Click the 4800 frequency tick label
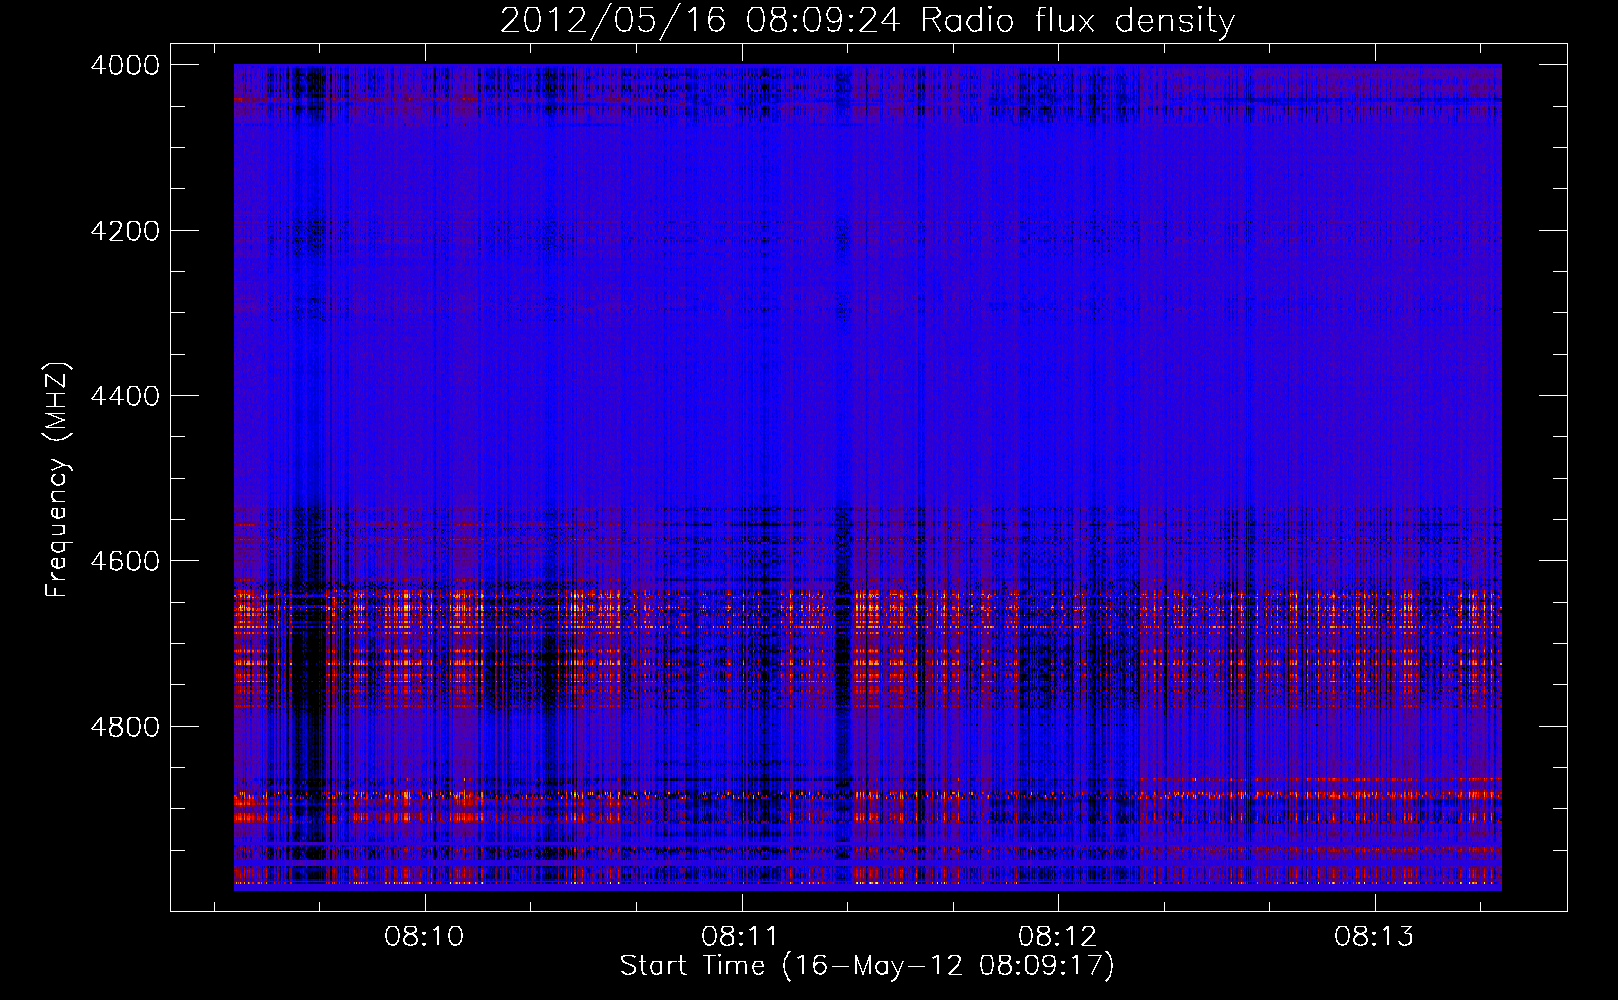The image size is (1618, 1000). [x=125, y=727]
